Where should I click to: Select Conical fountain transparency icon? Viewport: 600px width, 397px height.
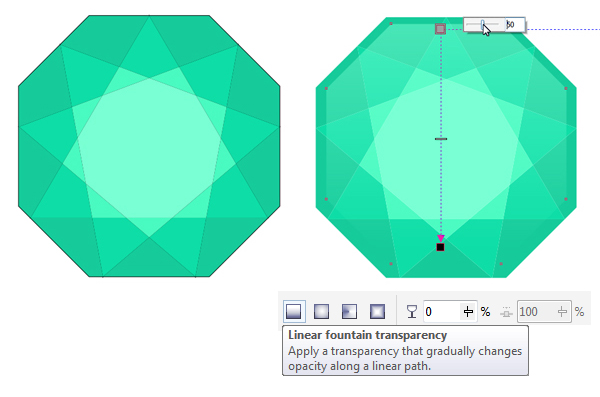349,311
